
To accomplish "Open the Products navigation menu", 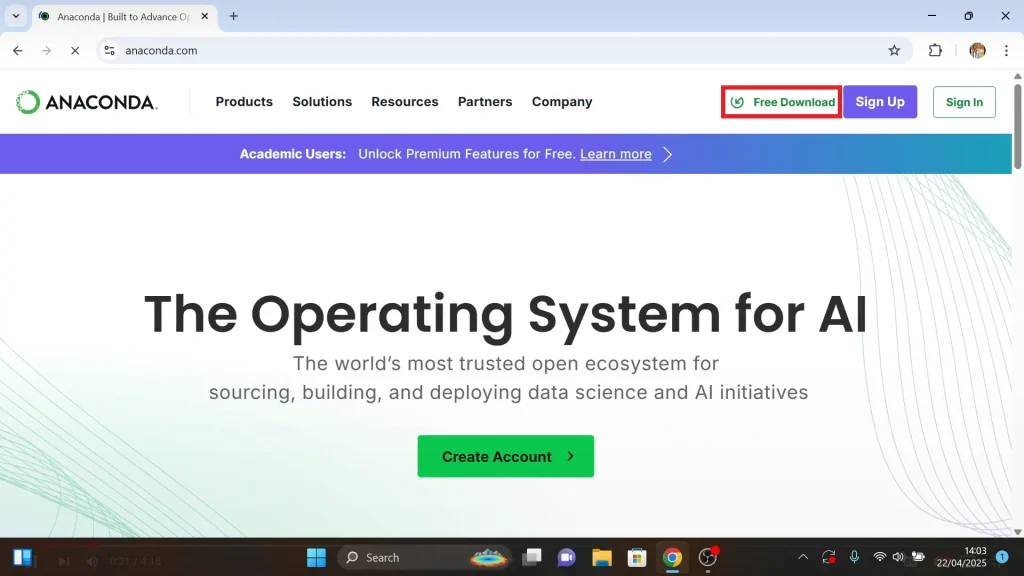I will [244, 102].
